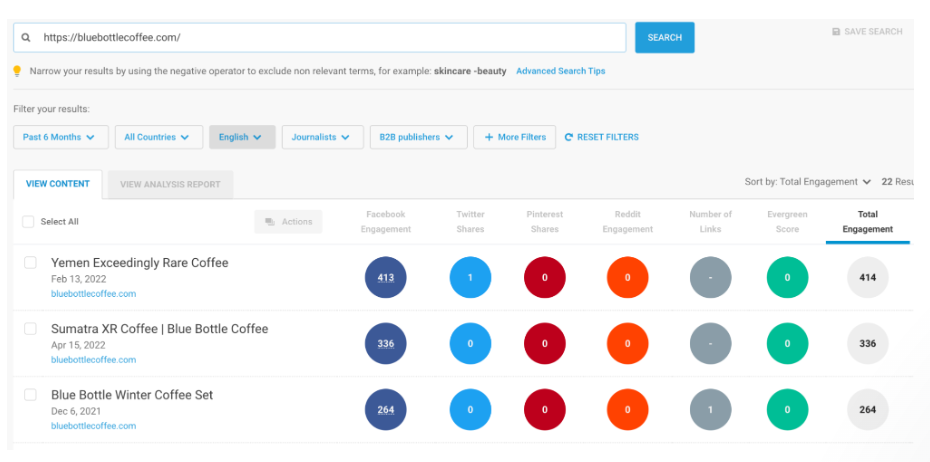Click Evergreen Score bubble in Yemen row
Viewport: 930px width, 462px height.
787,277
